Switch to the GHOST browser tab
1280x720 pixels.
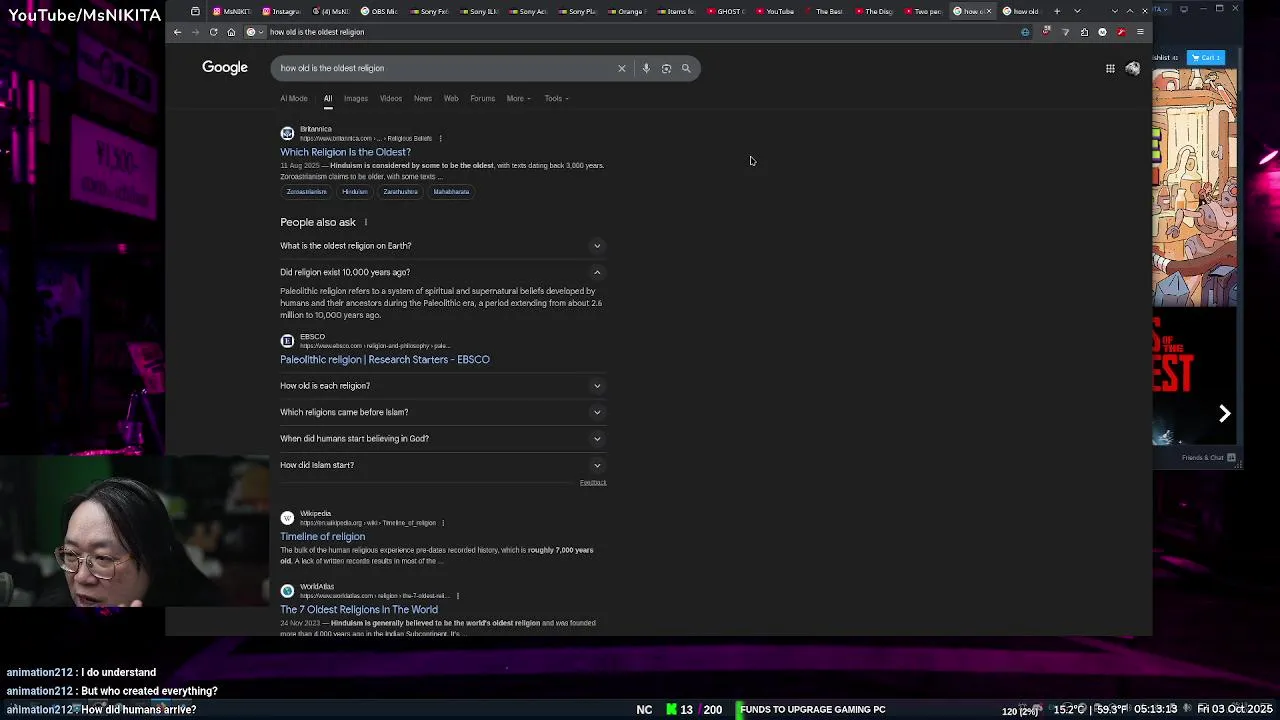tap(726, 11)
